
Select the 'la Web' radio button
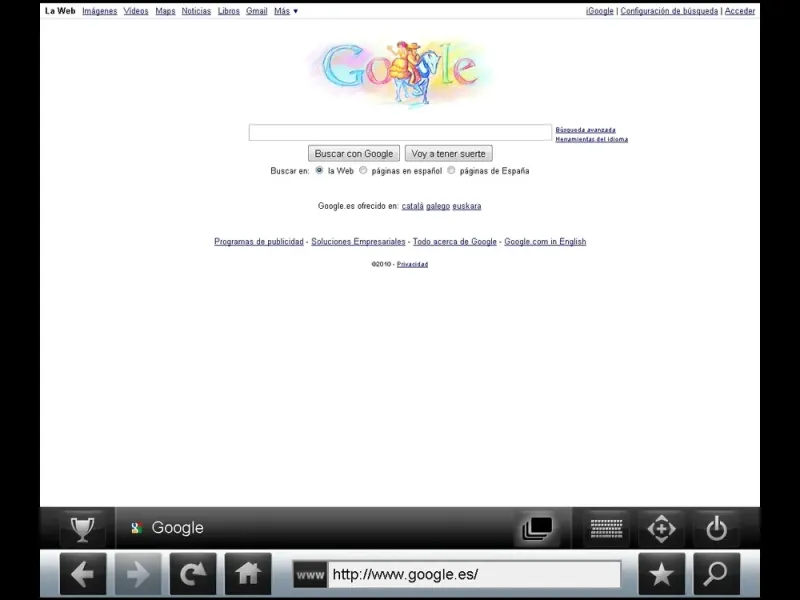pos(319,170)
